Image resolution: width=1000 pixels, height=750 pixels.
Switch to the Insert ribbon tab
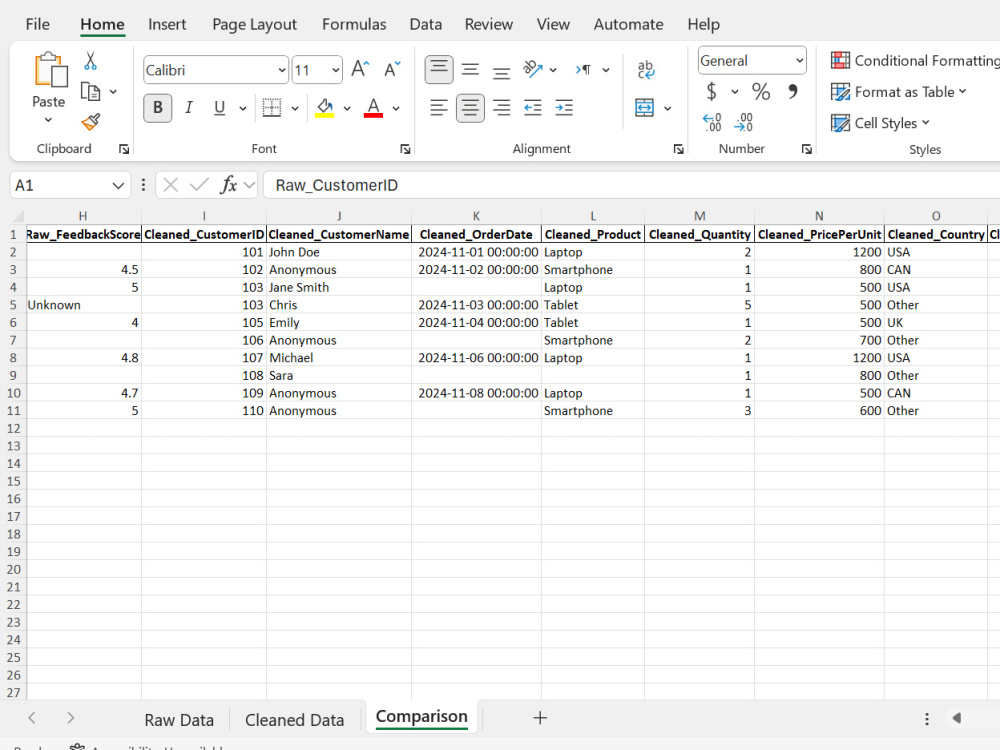pos(167,24)
